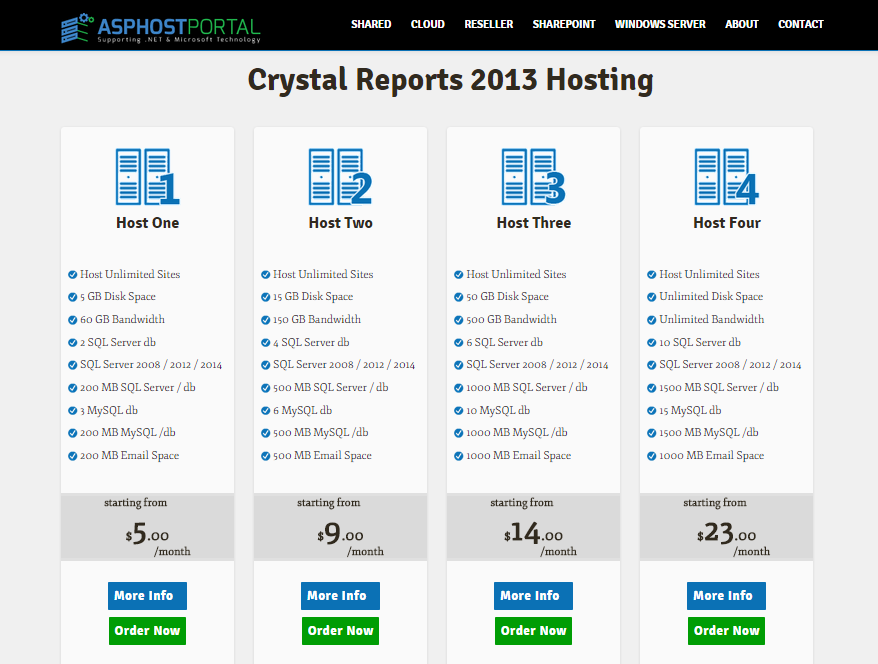Open the Cloud menu item
878x664 pixels.
pyautogui.click(x=428, y=24)
